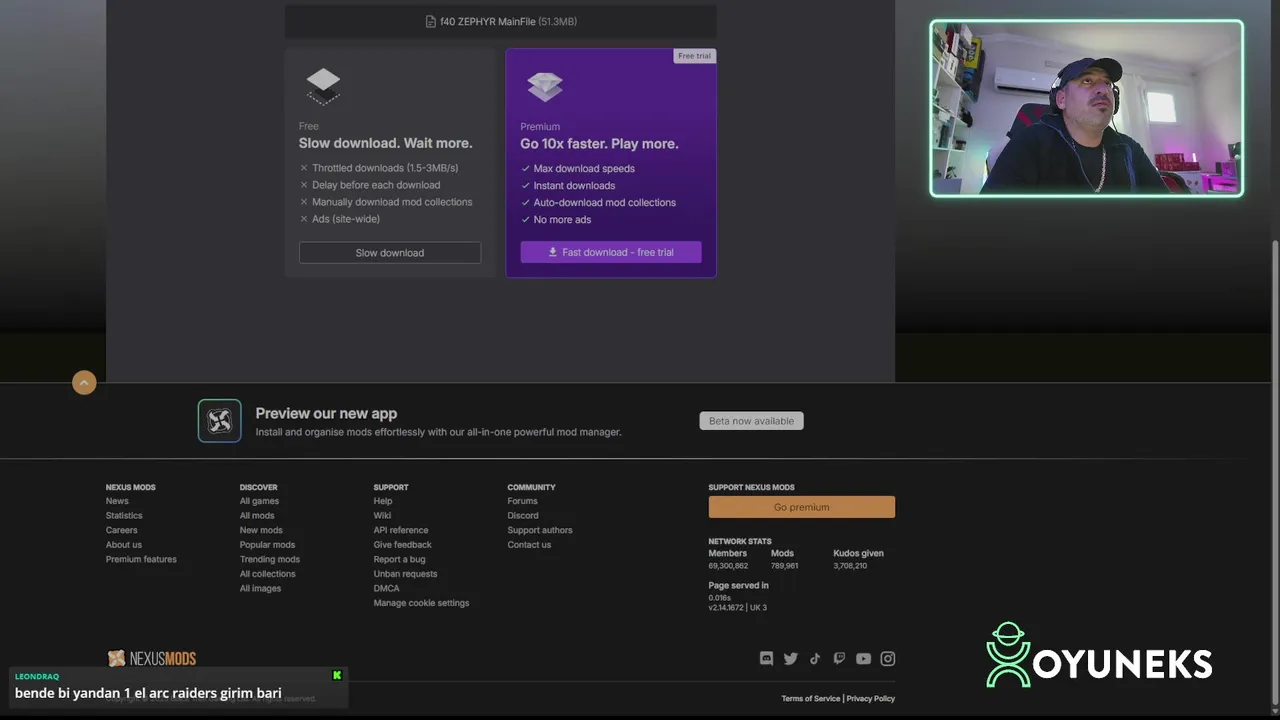Click the Free tier stacked-layers icon
Image resolution: width=1280 pixels, height=720 pixels.
tap(323, 87)
